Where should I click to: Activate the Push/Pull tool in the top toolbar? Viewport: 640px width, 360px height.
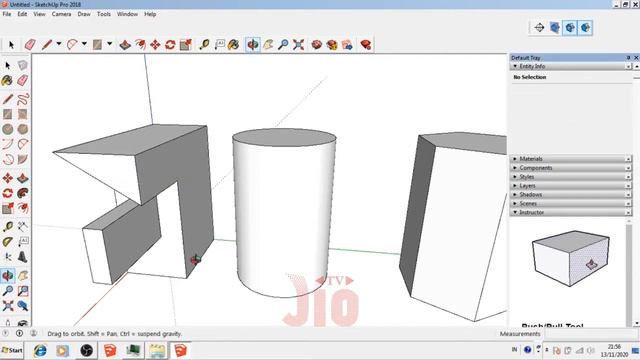[x=125, y=44]
